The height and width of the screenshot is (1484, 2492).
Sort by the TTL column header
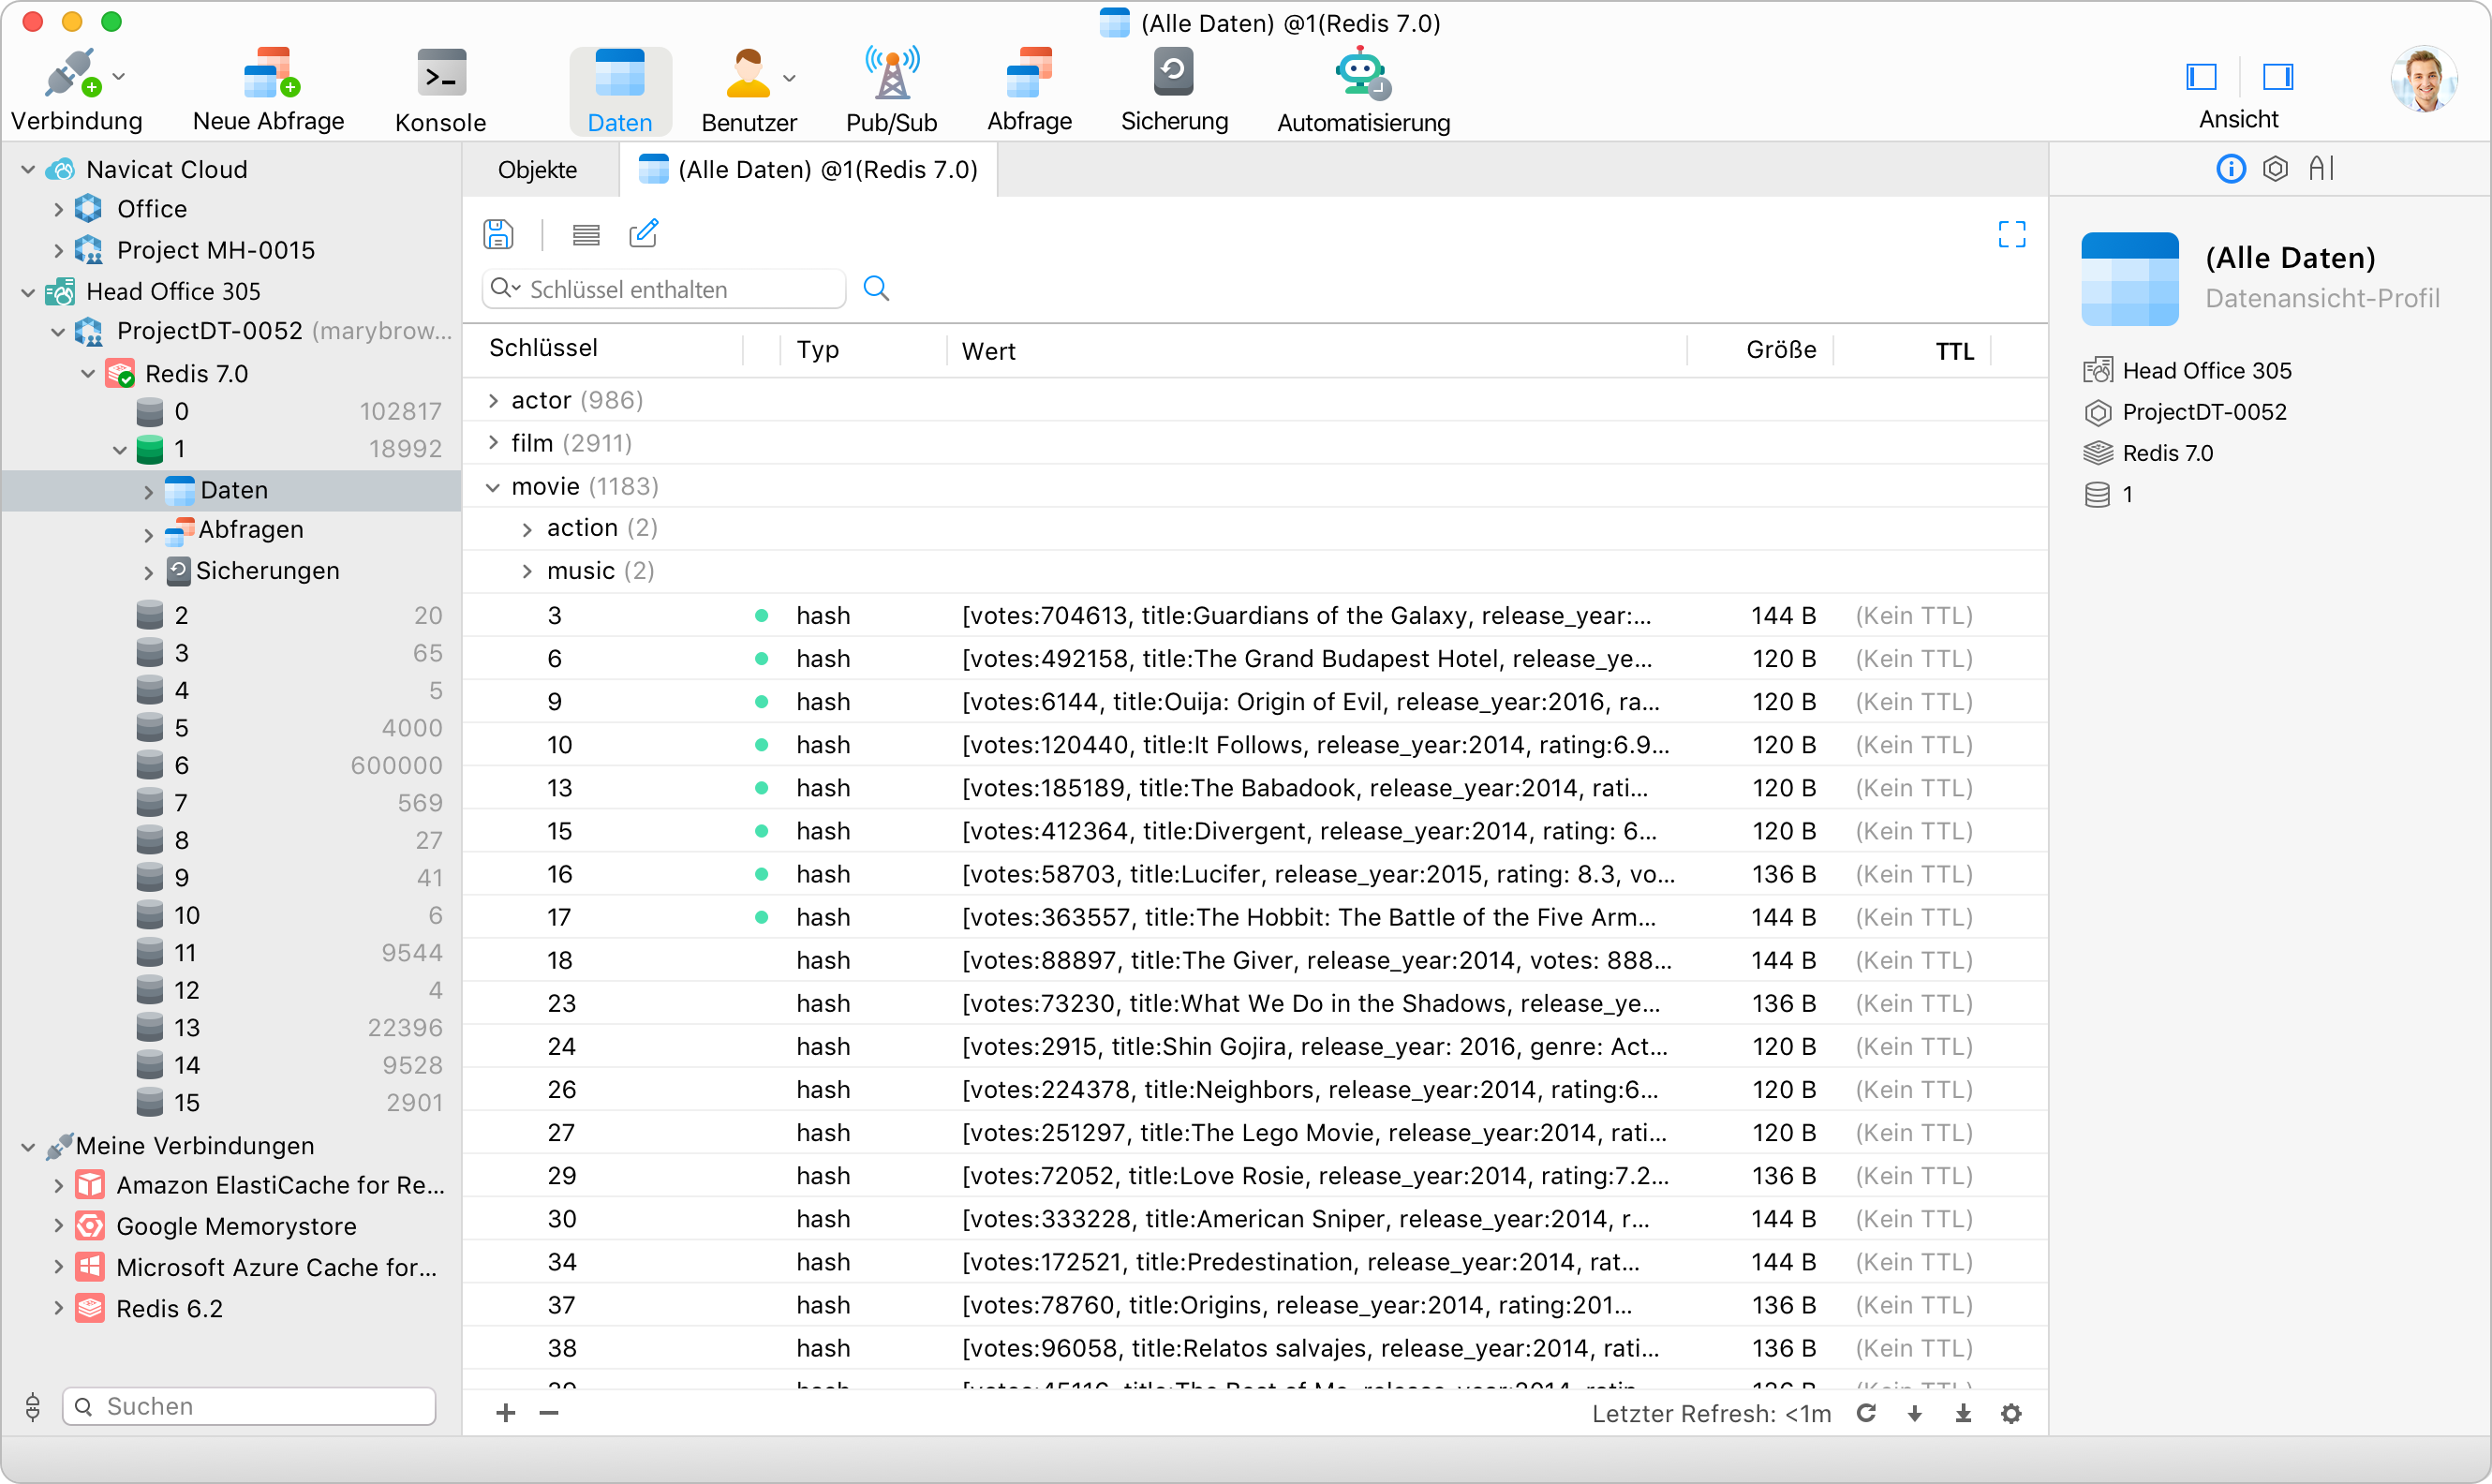click(x=1954, y=352)
